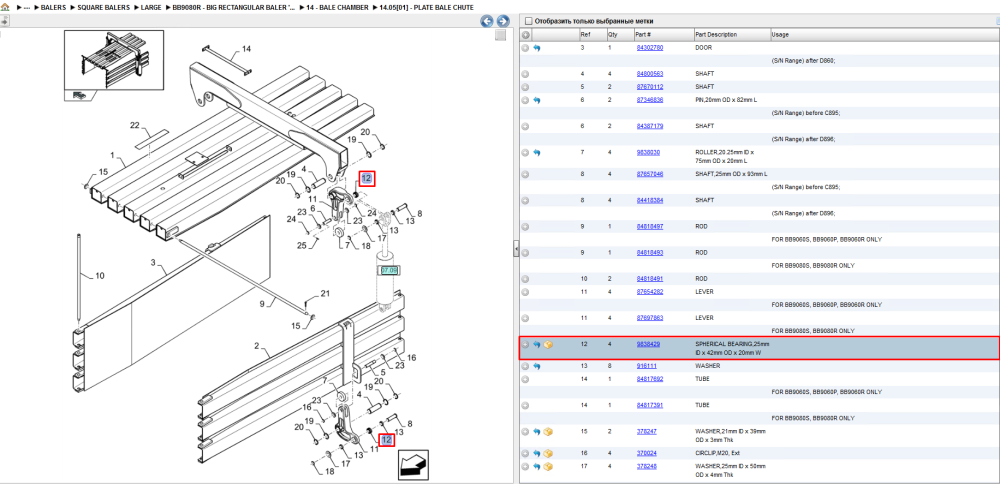This screenshot has width=1000, height=484.
Task: Click the baler overview thumbnail image
Action: pyautogui.click(x=114, y=61)
